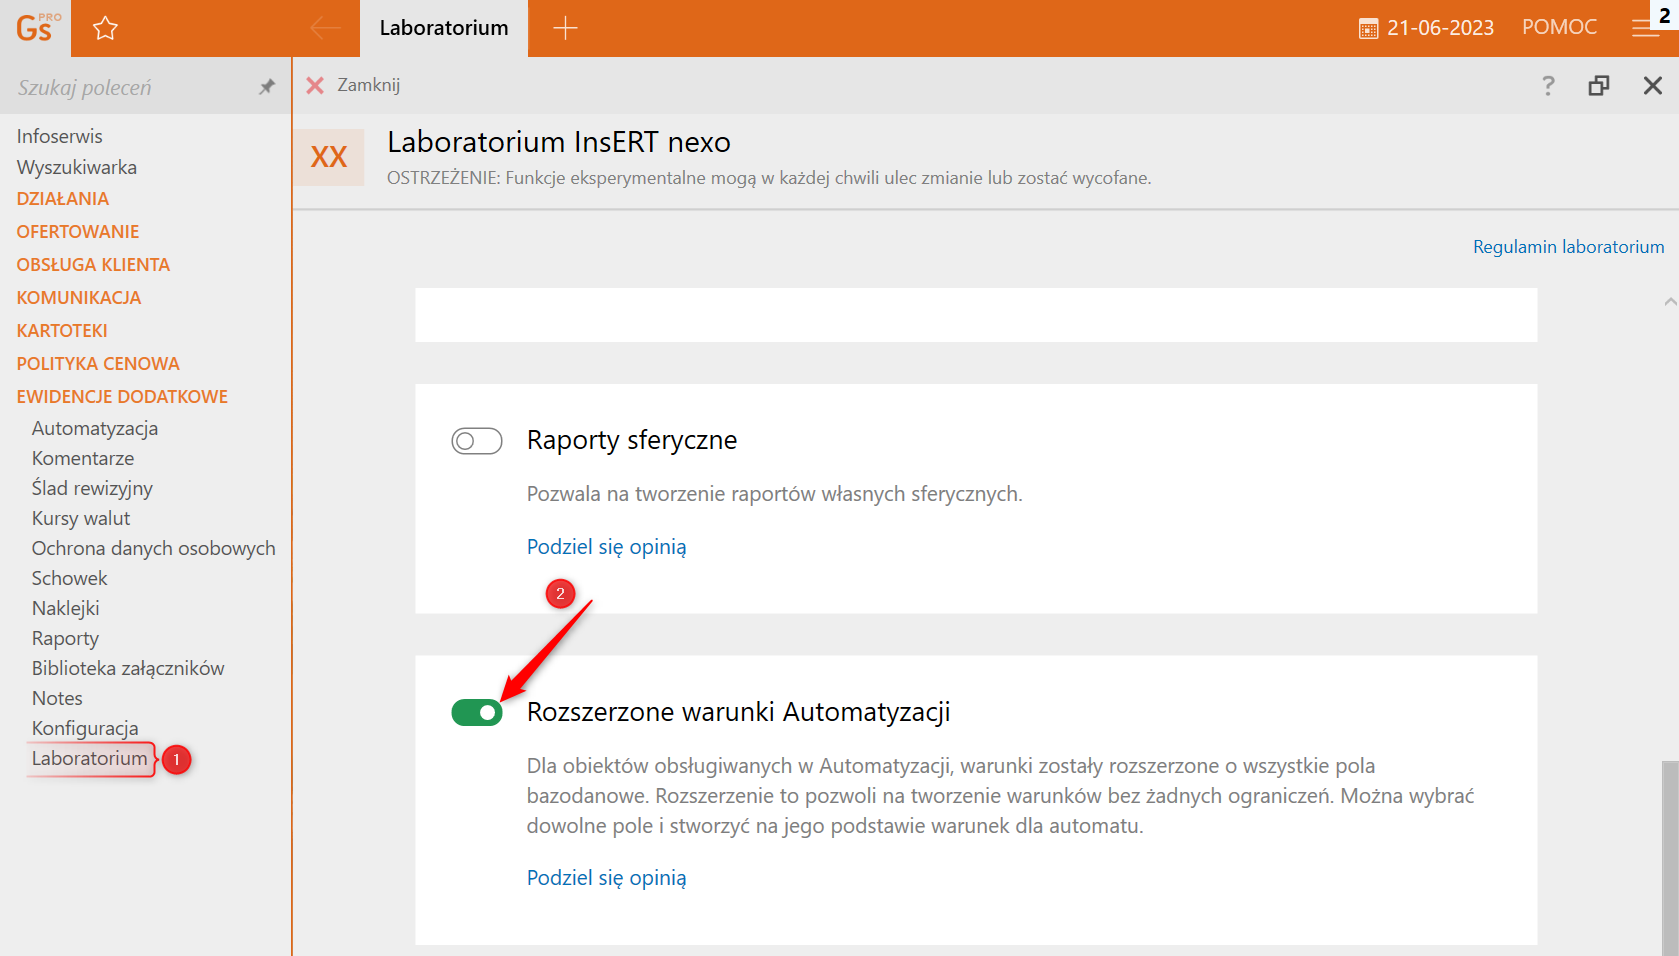The image size is (1679, 956).
Task: Expand the KARTOTEKI section
Action: [x=62, y=331]
